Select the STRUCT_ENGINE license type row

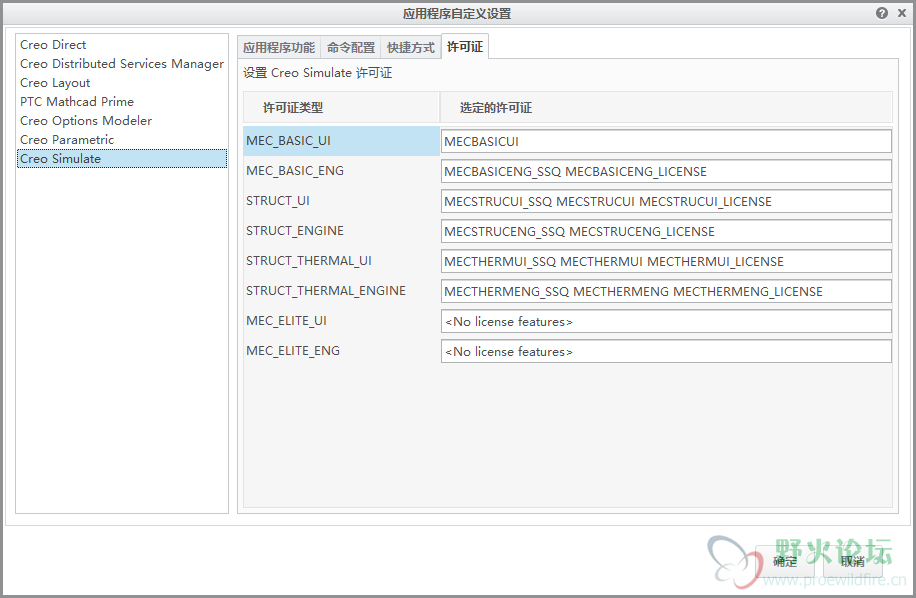[x=341, y=231]
